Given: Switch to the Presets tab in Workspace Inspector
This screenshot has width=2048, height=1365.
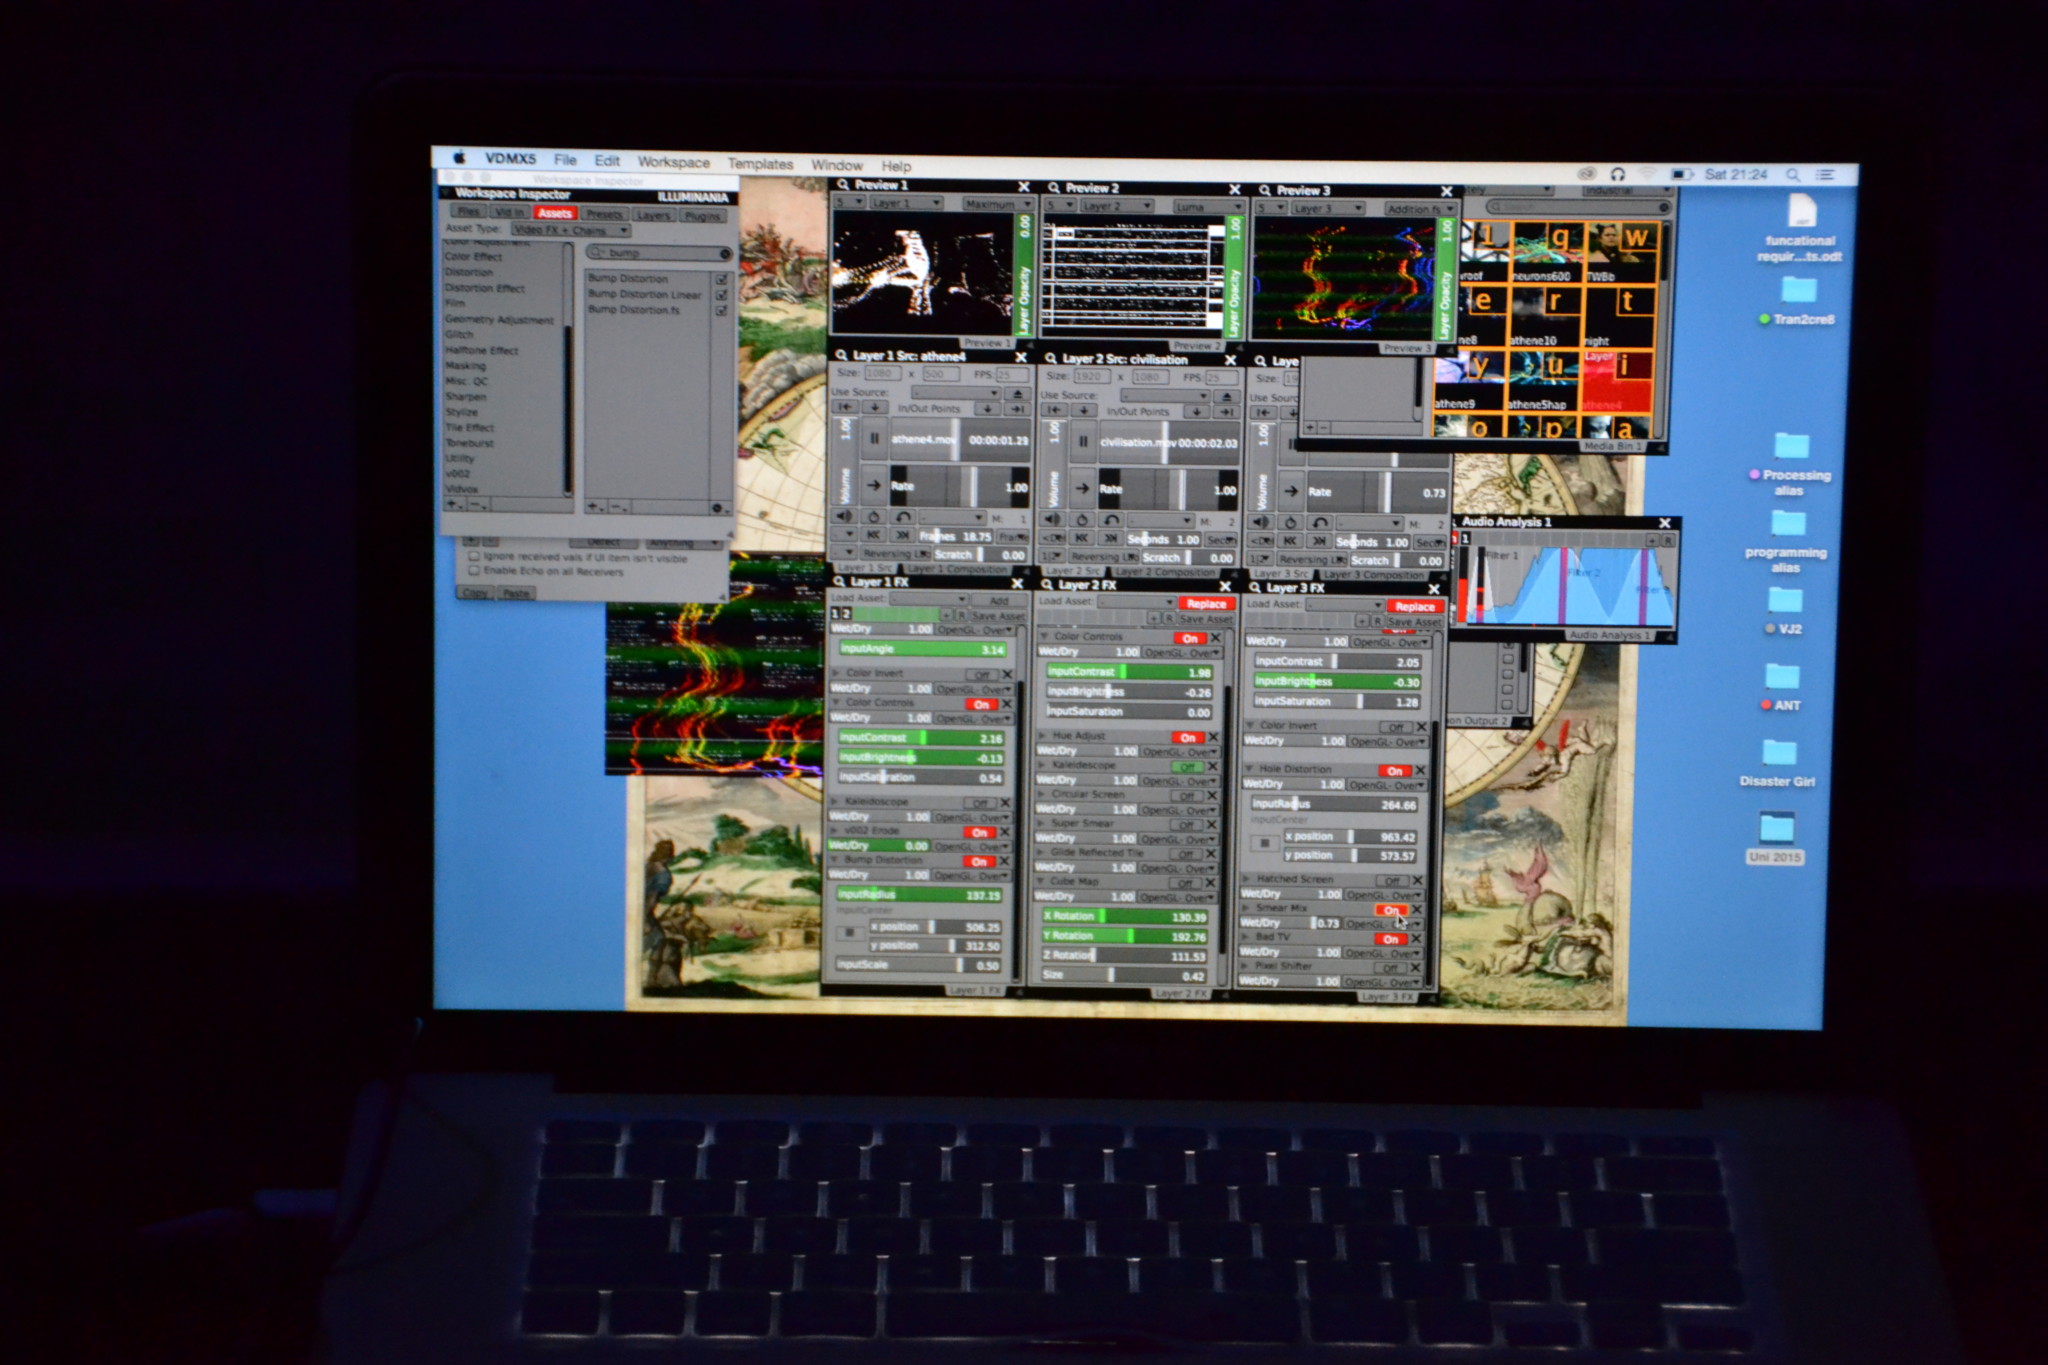Looking at the screenshot, I should click(x=604, y=214).
